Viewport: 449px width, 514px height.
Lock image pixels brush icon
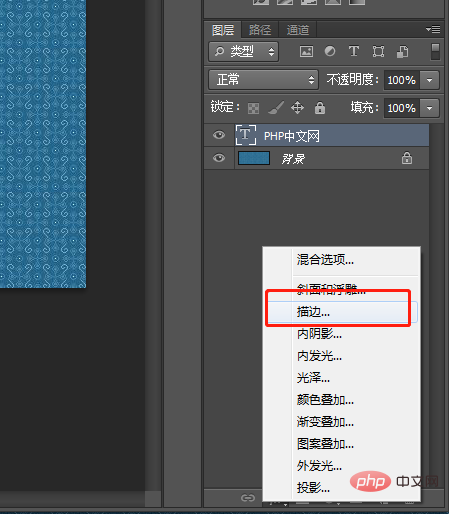click(276, 108)
